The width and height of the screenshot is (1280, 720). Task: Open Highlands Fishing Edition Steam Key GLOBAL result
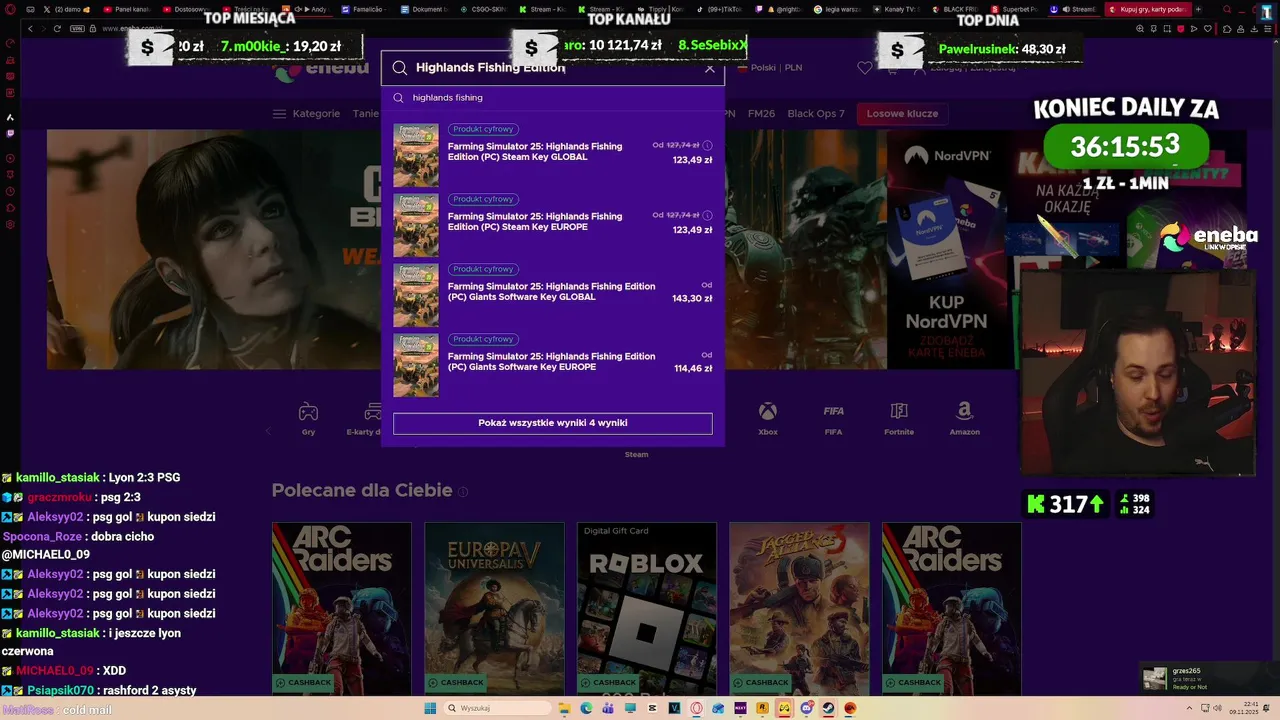(552, 155)
